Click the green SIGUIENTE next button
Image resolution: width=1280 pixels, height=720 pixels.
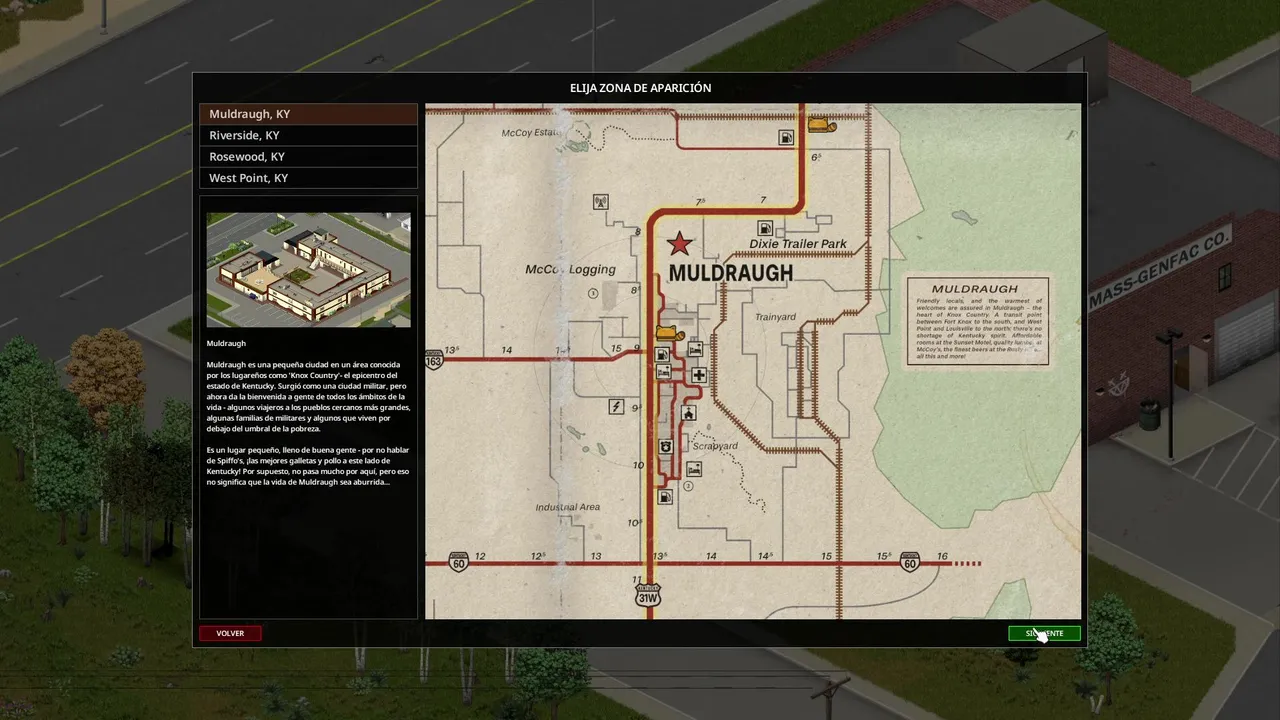click(x=1044, y=633)
